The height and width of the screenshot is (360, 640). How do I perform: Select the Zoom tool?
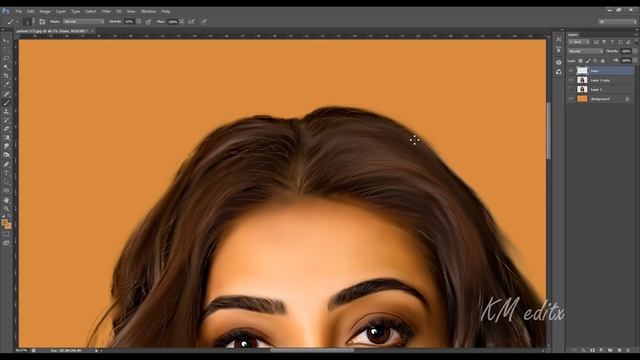pyautogui.click(x=6, y=209)
